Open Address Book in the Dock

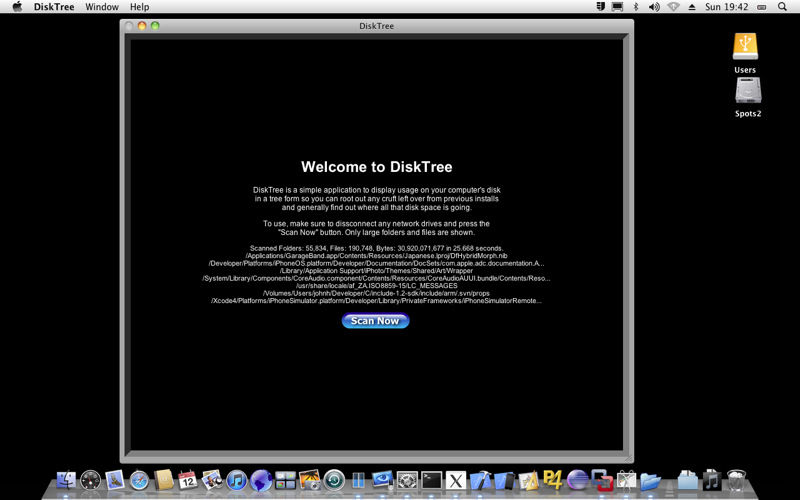(164, 480)
